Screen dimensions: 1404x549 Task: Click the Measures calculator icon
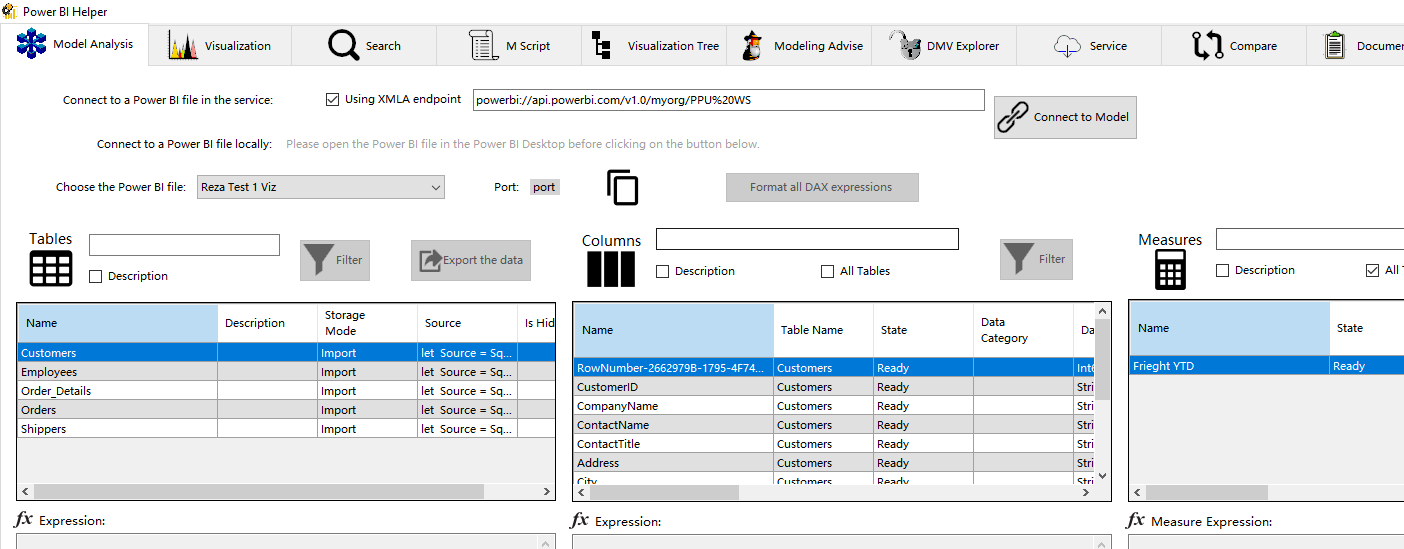[x=1169, y=269]
